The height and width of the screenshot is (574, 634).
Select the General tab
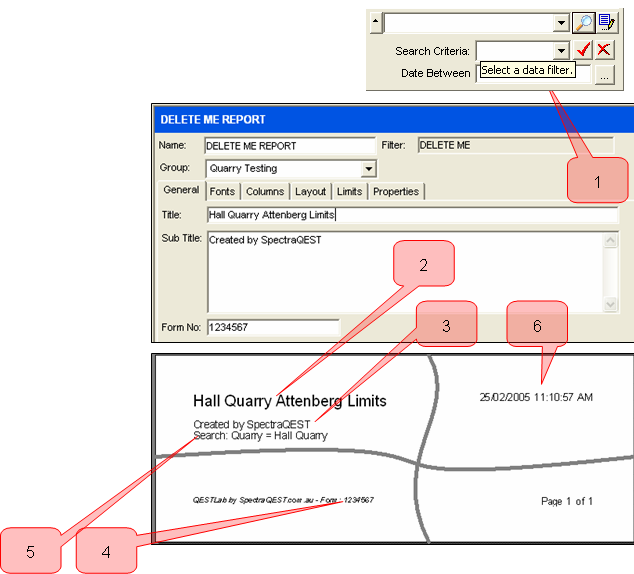(x=181, y=190)
